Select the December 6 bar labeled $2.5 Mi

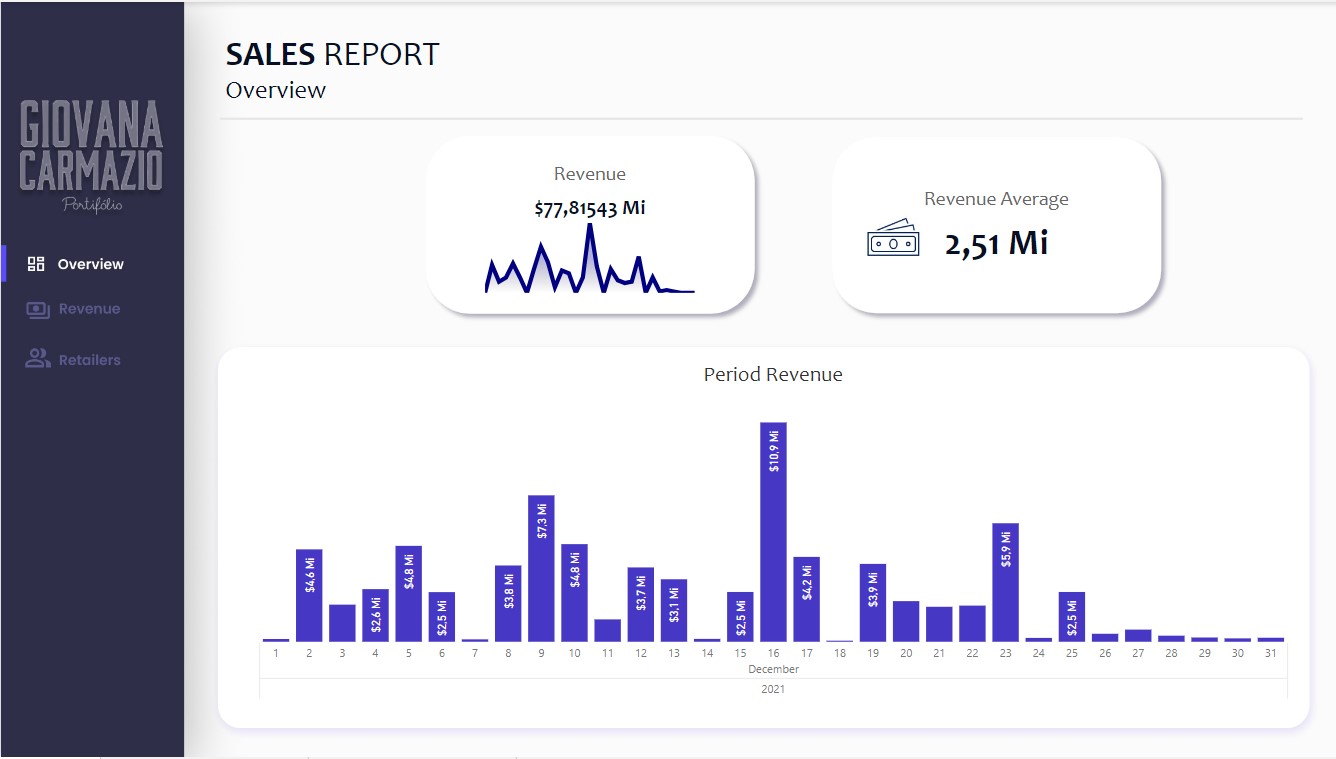click(442, 617)
